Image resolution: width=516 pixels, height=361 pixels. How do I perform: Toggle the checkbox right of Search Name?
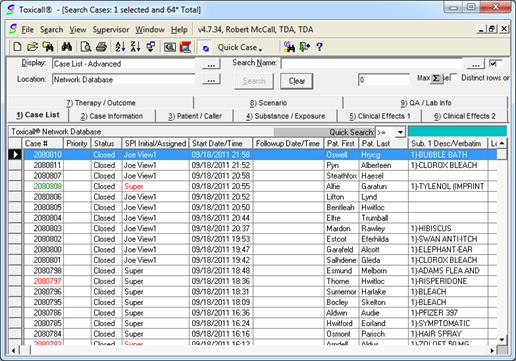pos(493,63)
